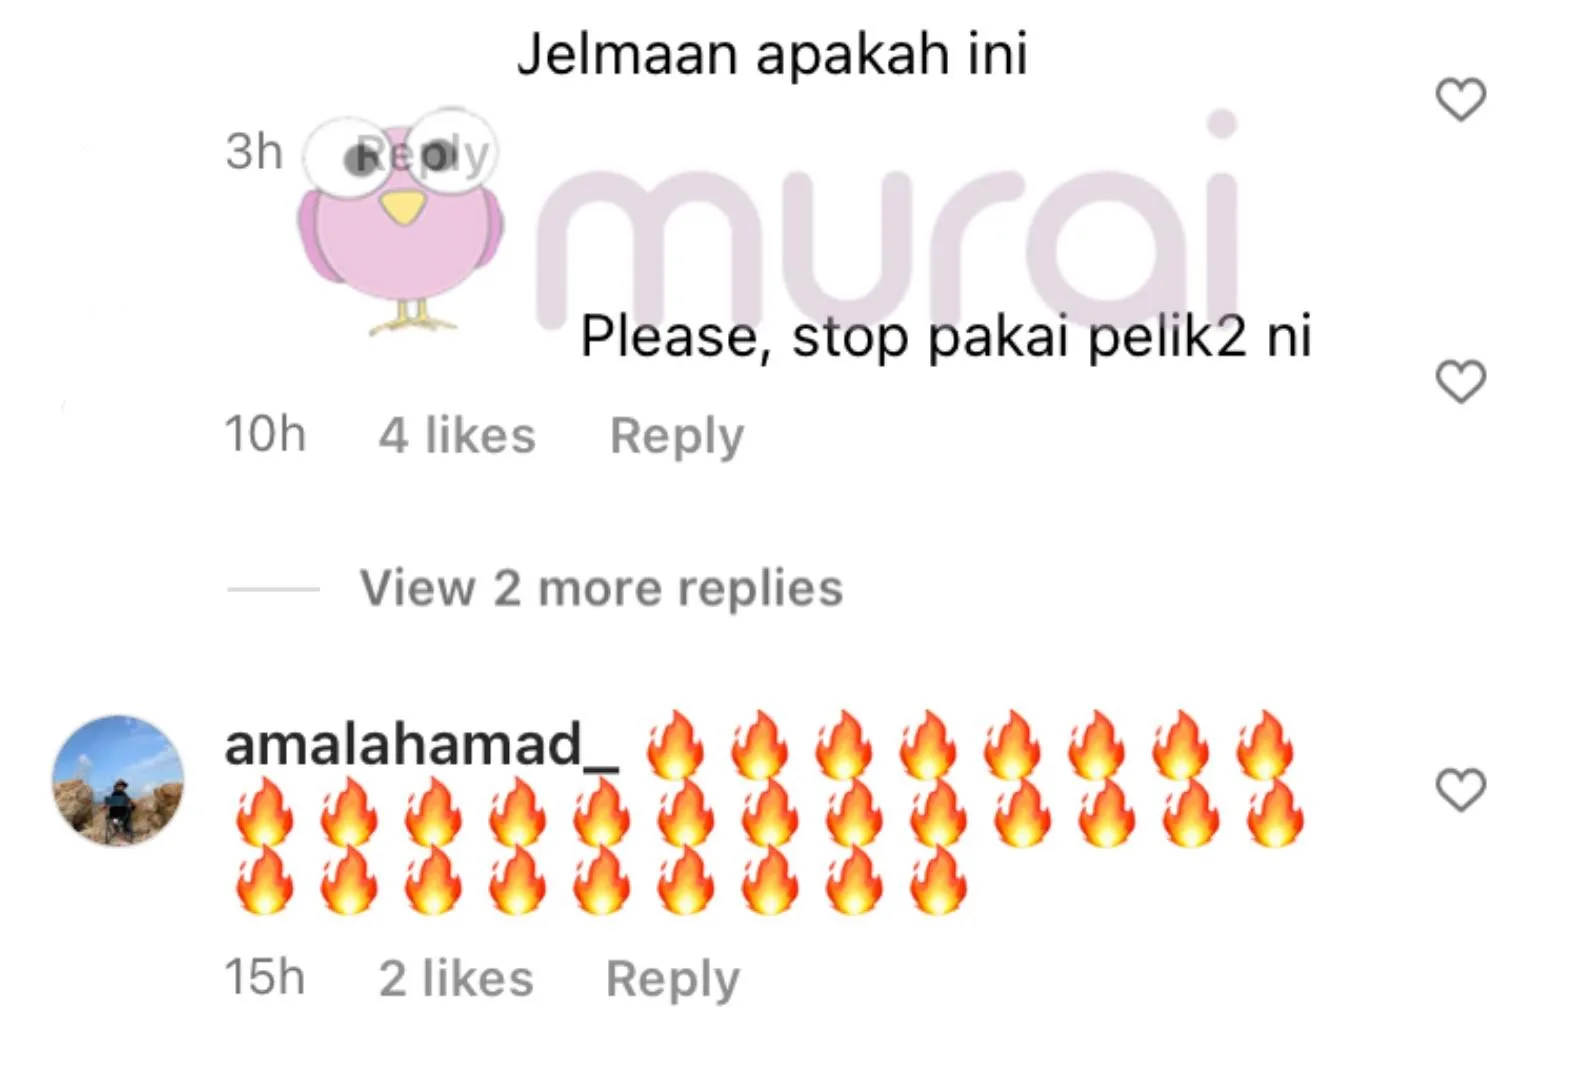
Task: Click the "murai" watermark logo text
Action: coord(888,222)
